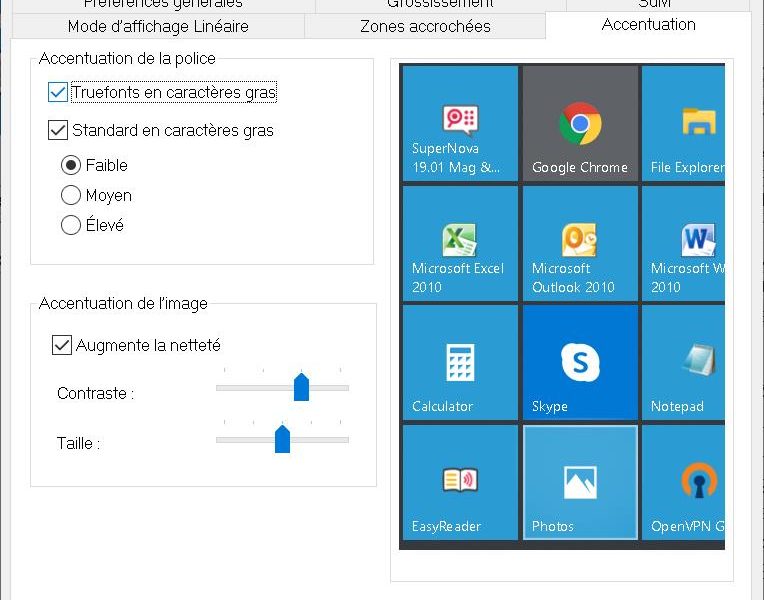Click the Taille slider handle
This screenshot has width=764, height=600.
pyautogui.click(x=283, y=439)
